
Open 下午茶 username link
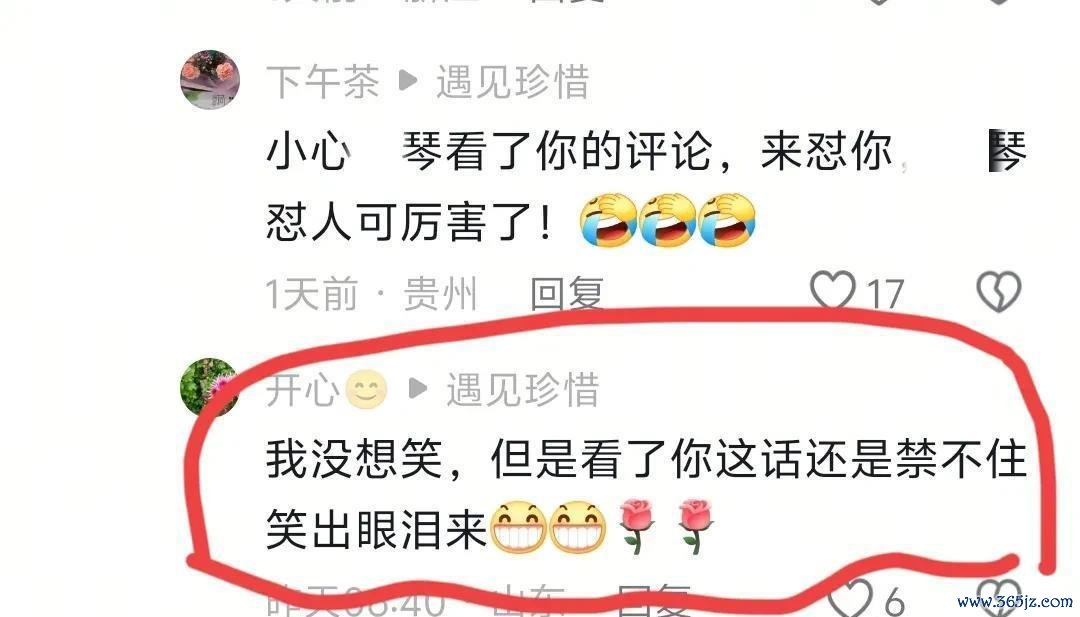(323, 82)
